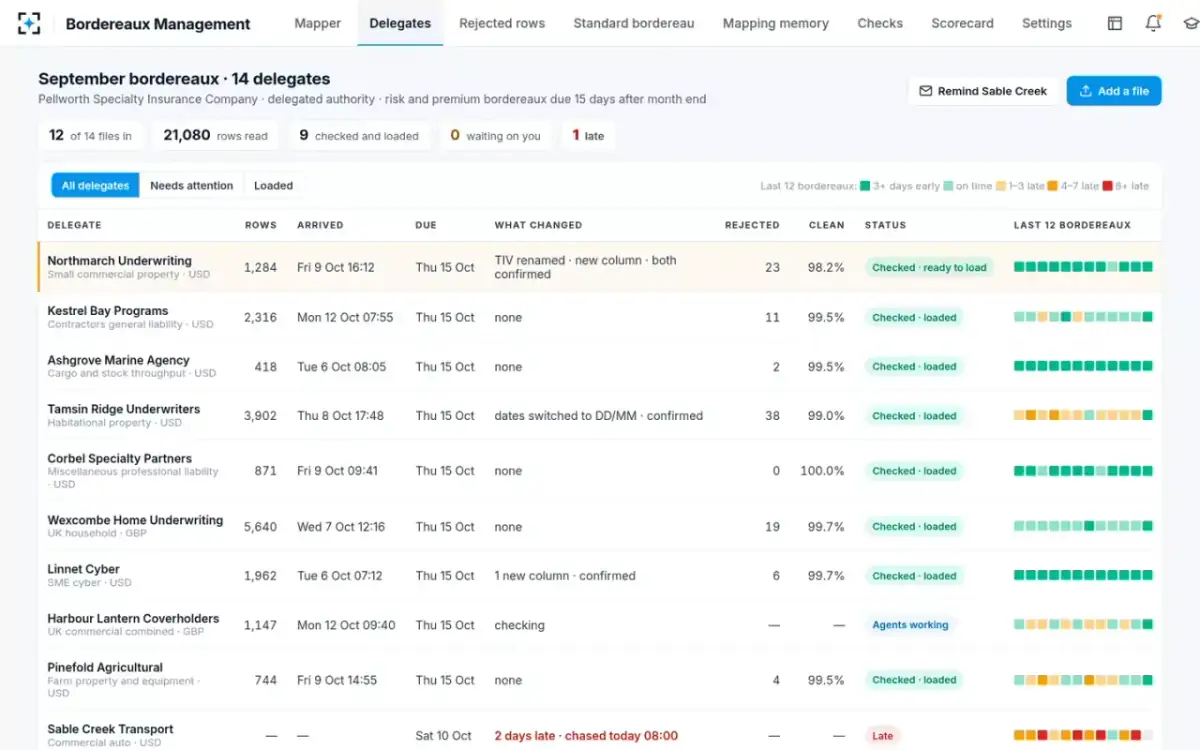
Task: Sort by the Status column header
Action: (885, 225)
